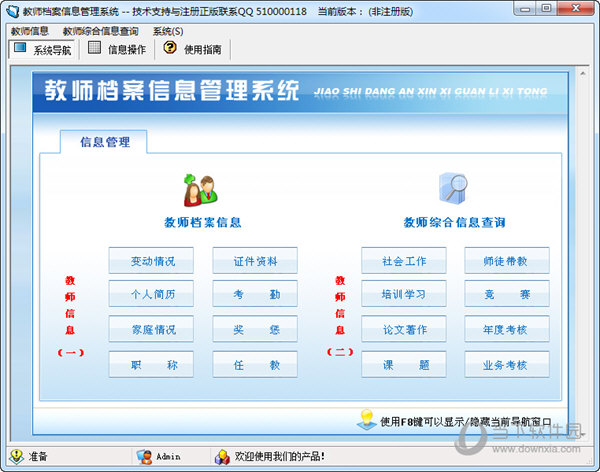Screen dimensions: 600x472
Task: Open the 师徒带教 button
Action: (507, 261)
